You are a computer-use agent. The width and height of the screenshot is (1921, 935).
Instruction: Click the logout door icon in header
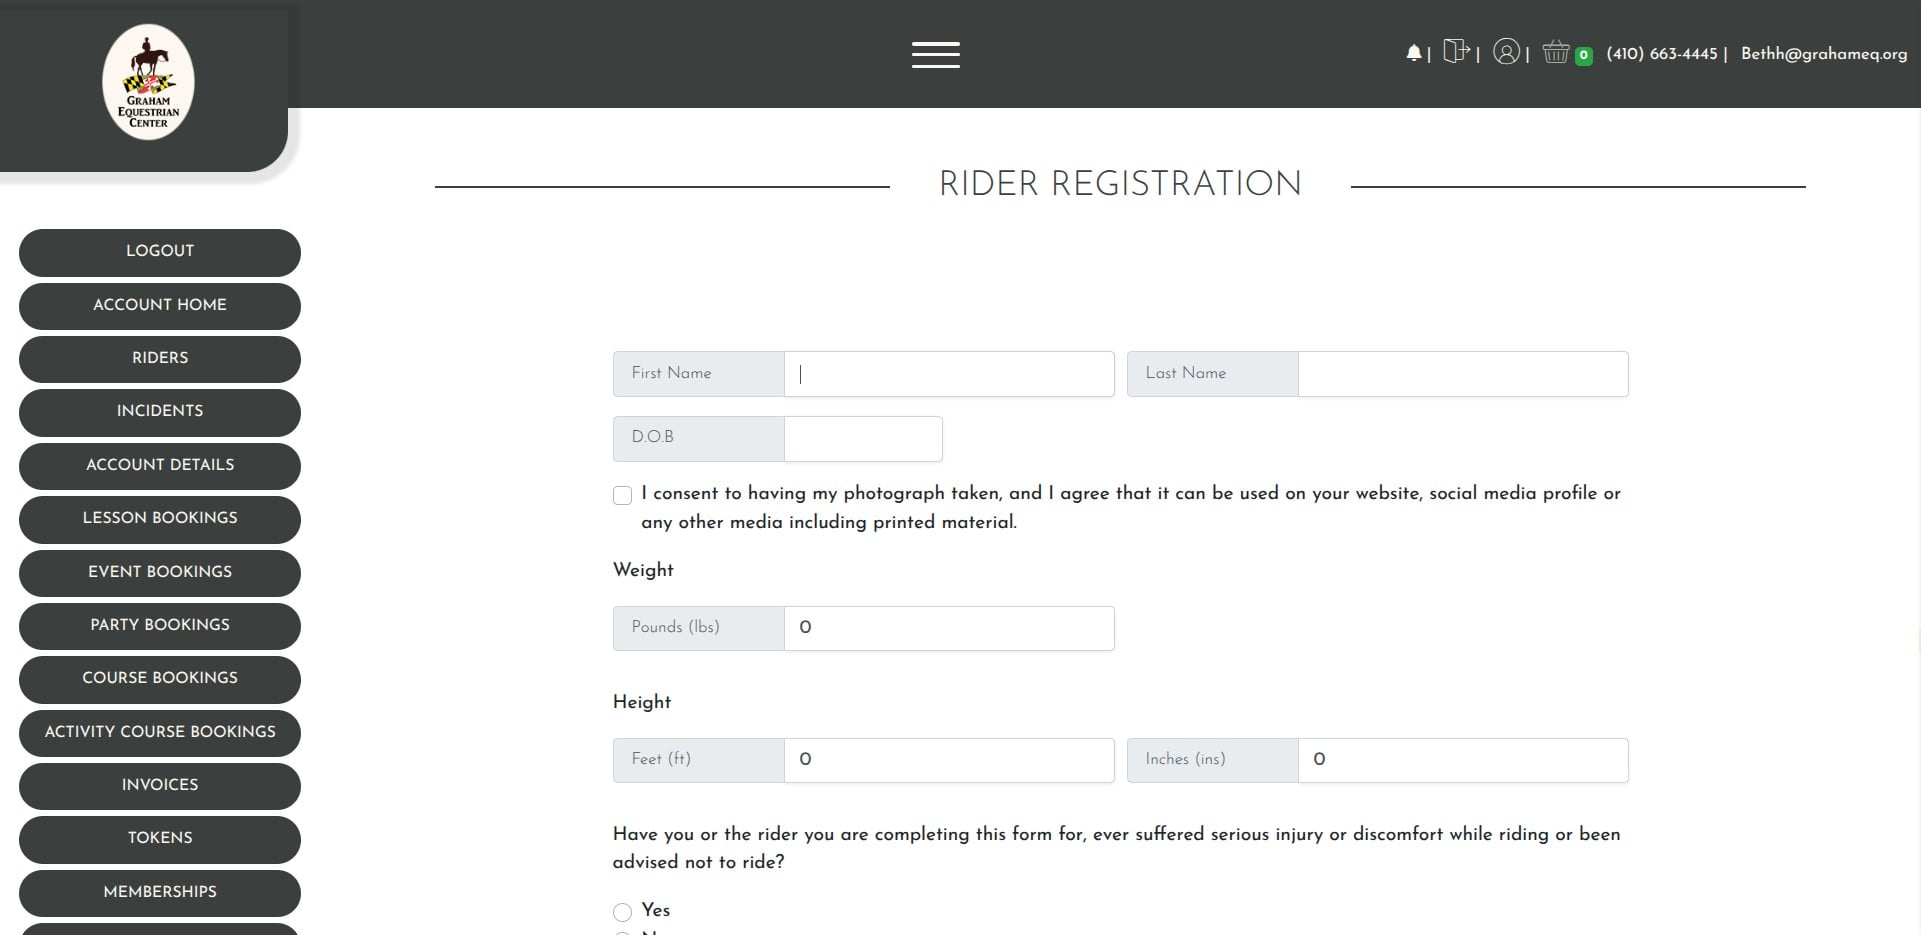(1456, 51)
